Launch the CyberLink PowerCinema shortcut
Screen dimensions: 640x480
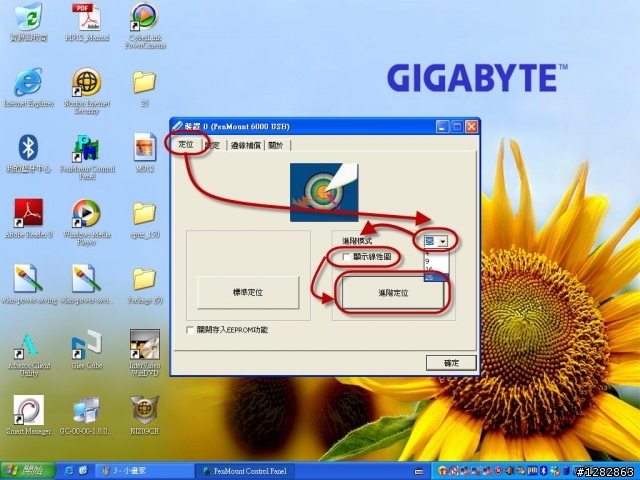(145, 16)
